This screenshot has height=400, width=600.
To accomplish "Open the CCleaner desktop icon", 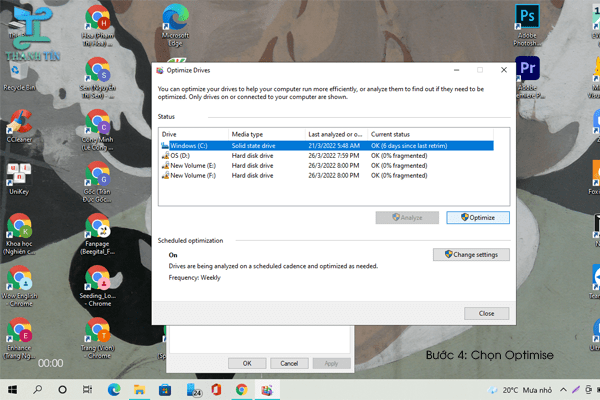I will pos(18,125).
